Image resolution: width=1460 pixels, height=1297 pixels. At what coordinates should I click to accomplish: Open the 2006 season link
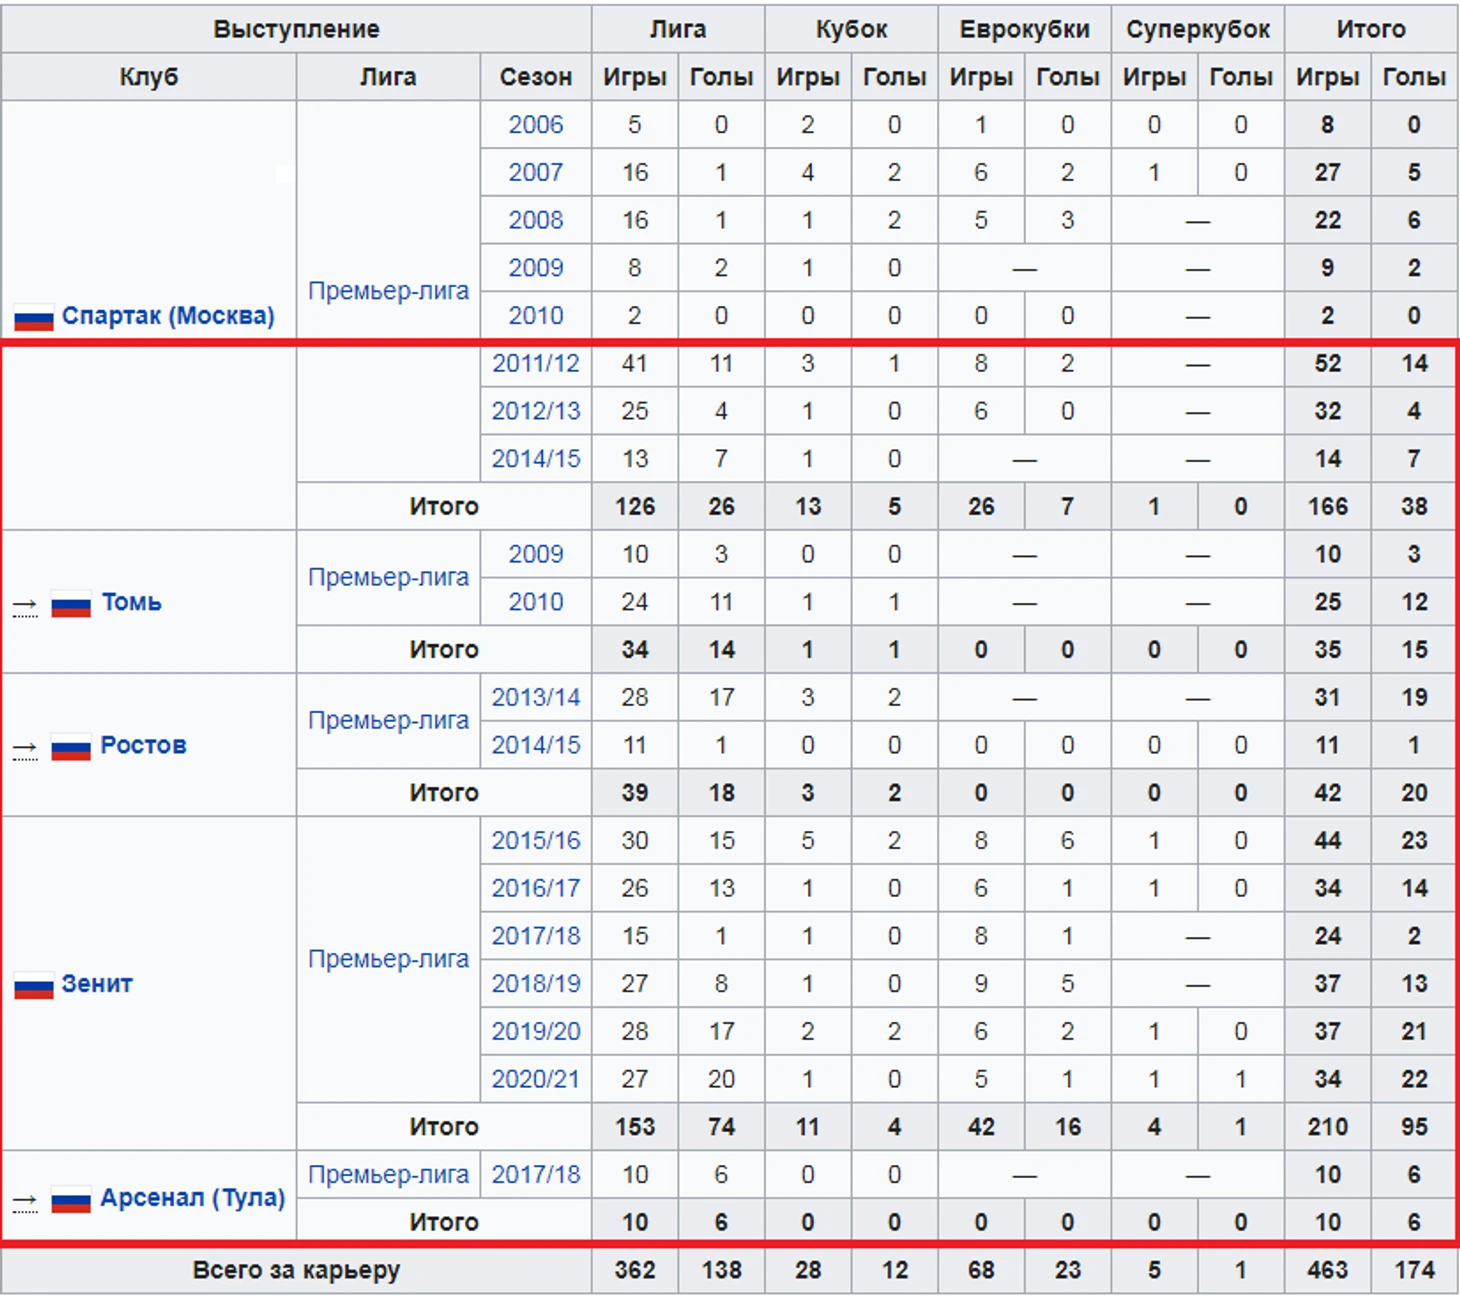pos(536,125)
